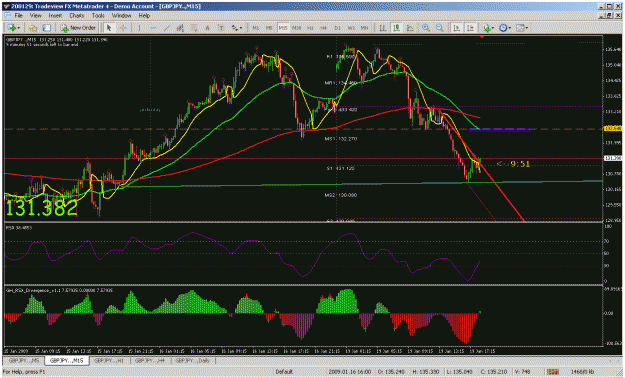Click the Default profile status entry
The image size is (625, 378).
click(x=284, y=372)
